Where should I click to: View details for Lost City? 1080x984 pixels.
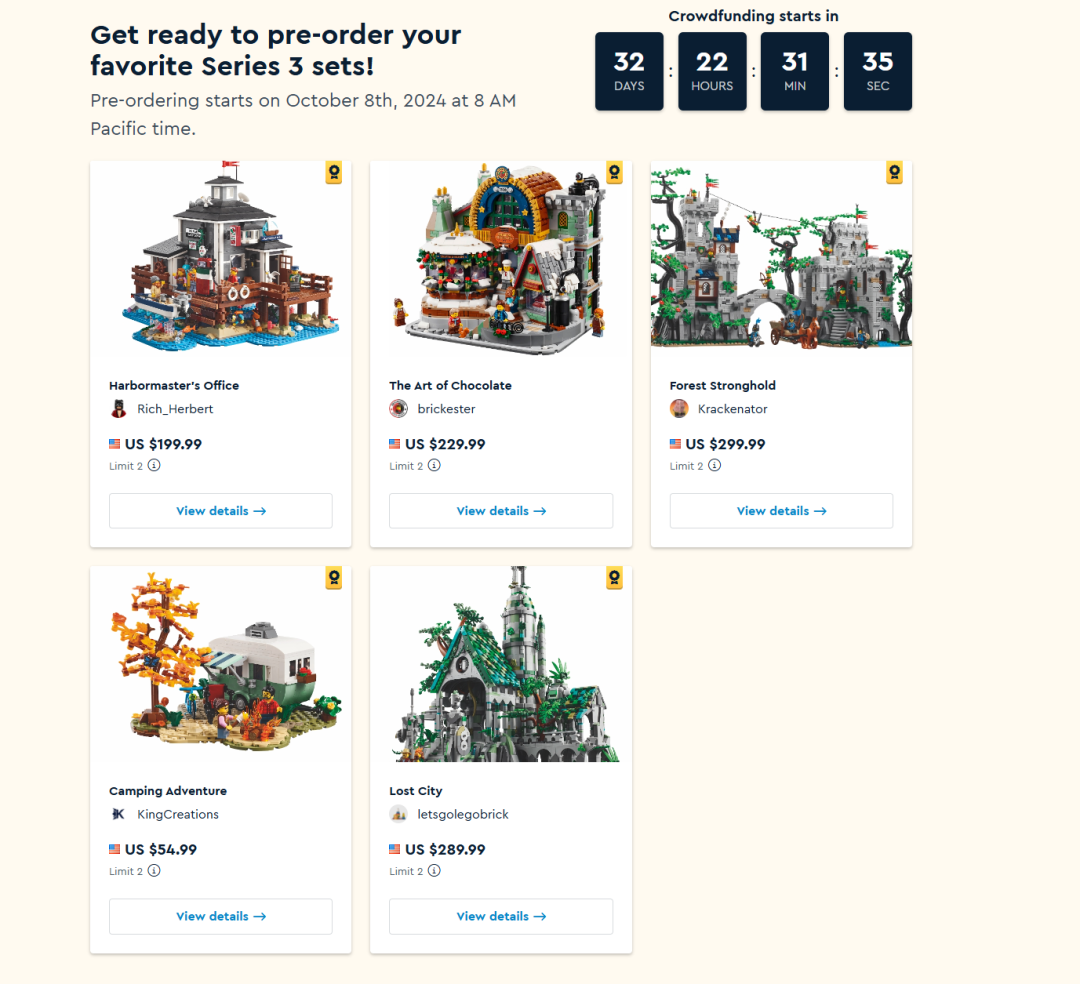501,917
